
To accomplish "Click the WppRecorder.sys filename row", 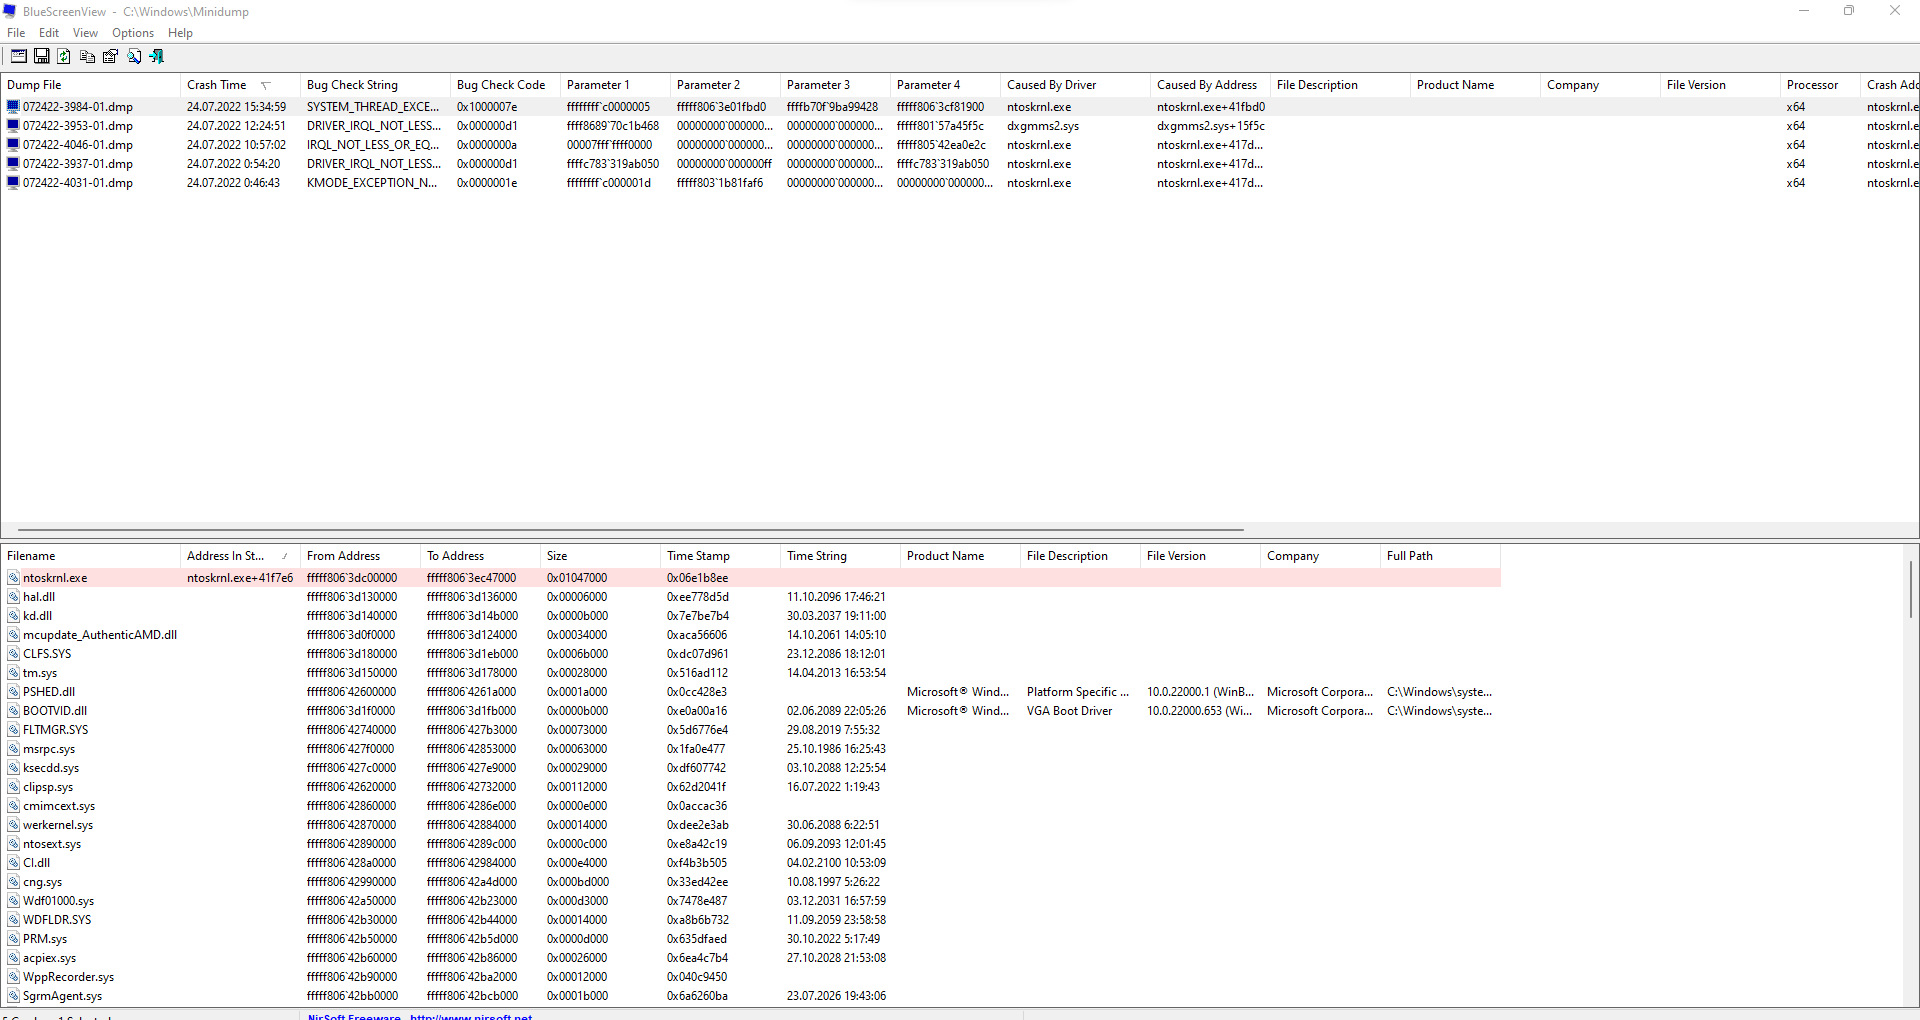I will coord(68,976).
